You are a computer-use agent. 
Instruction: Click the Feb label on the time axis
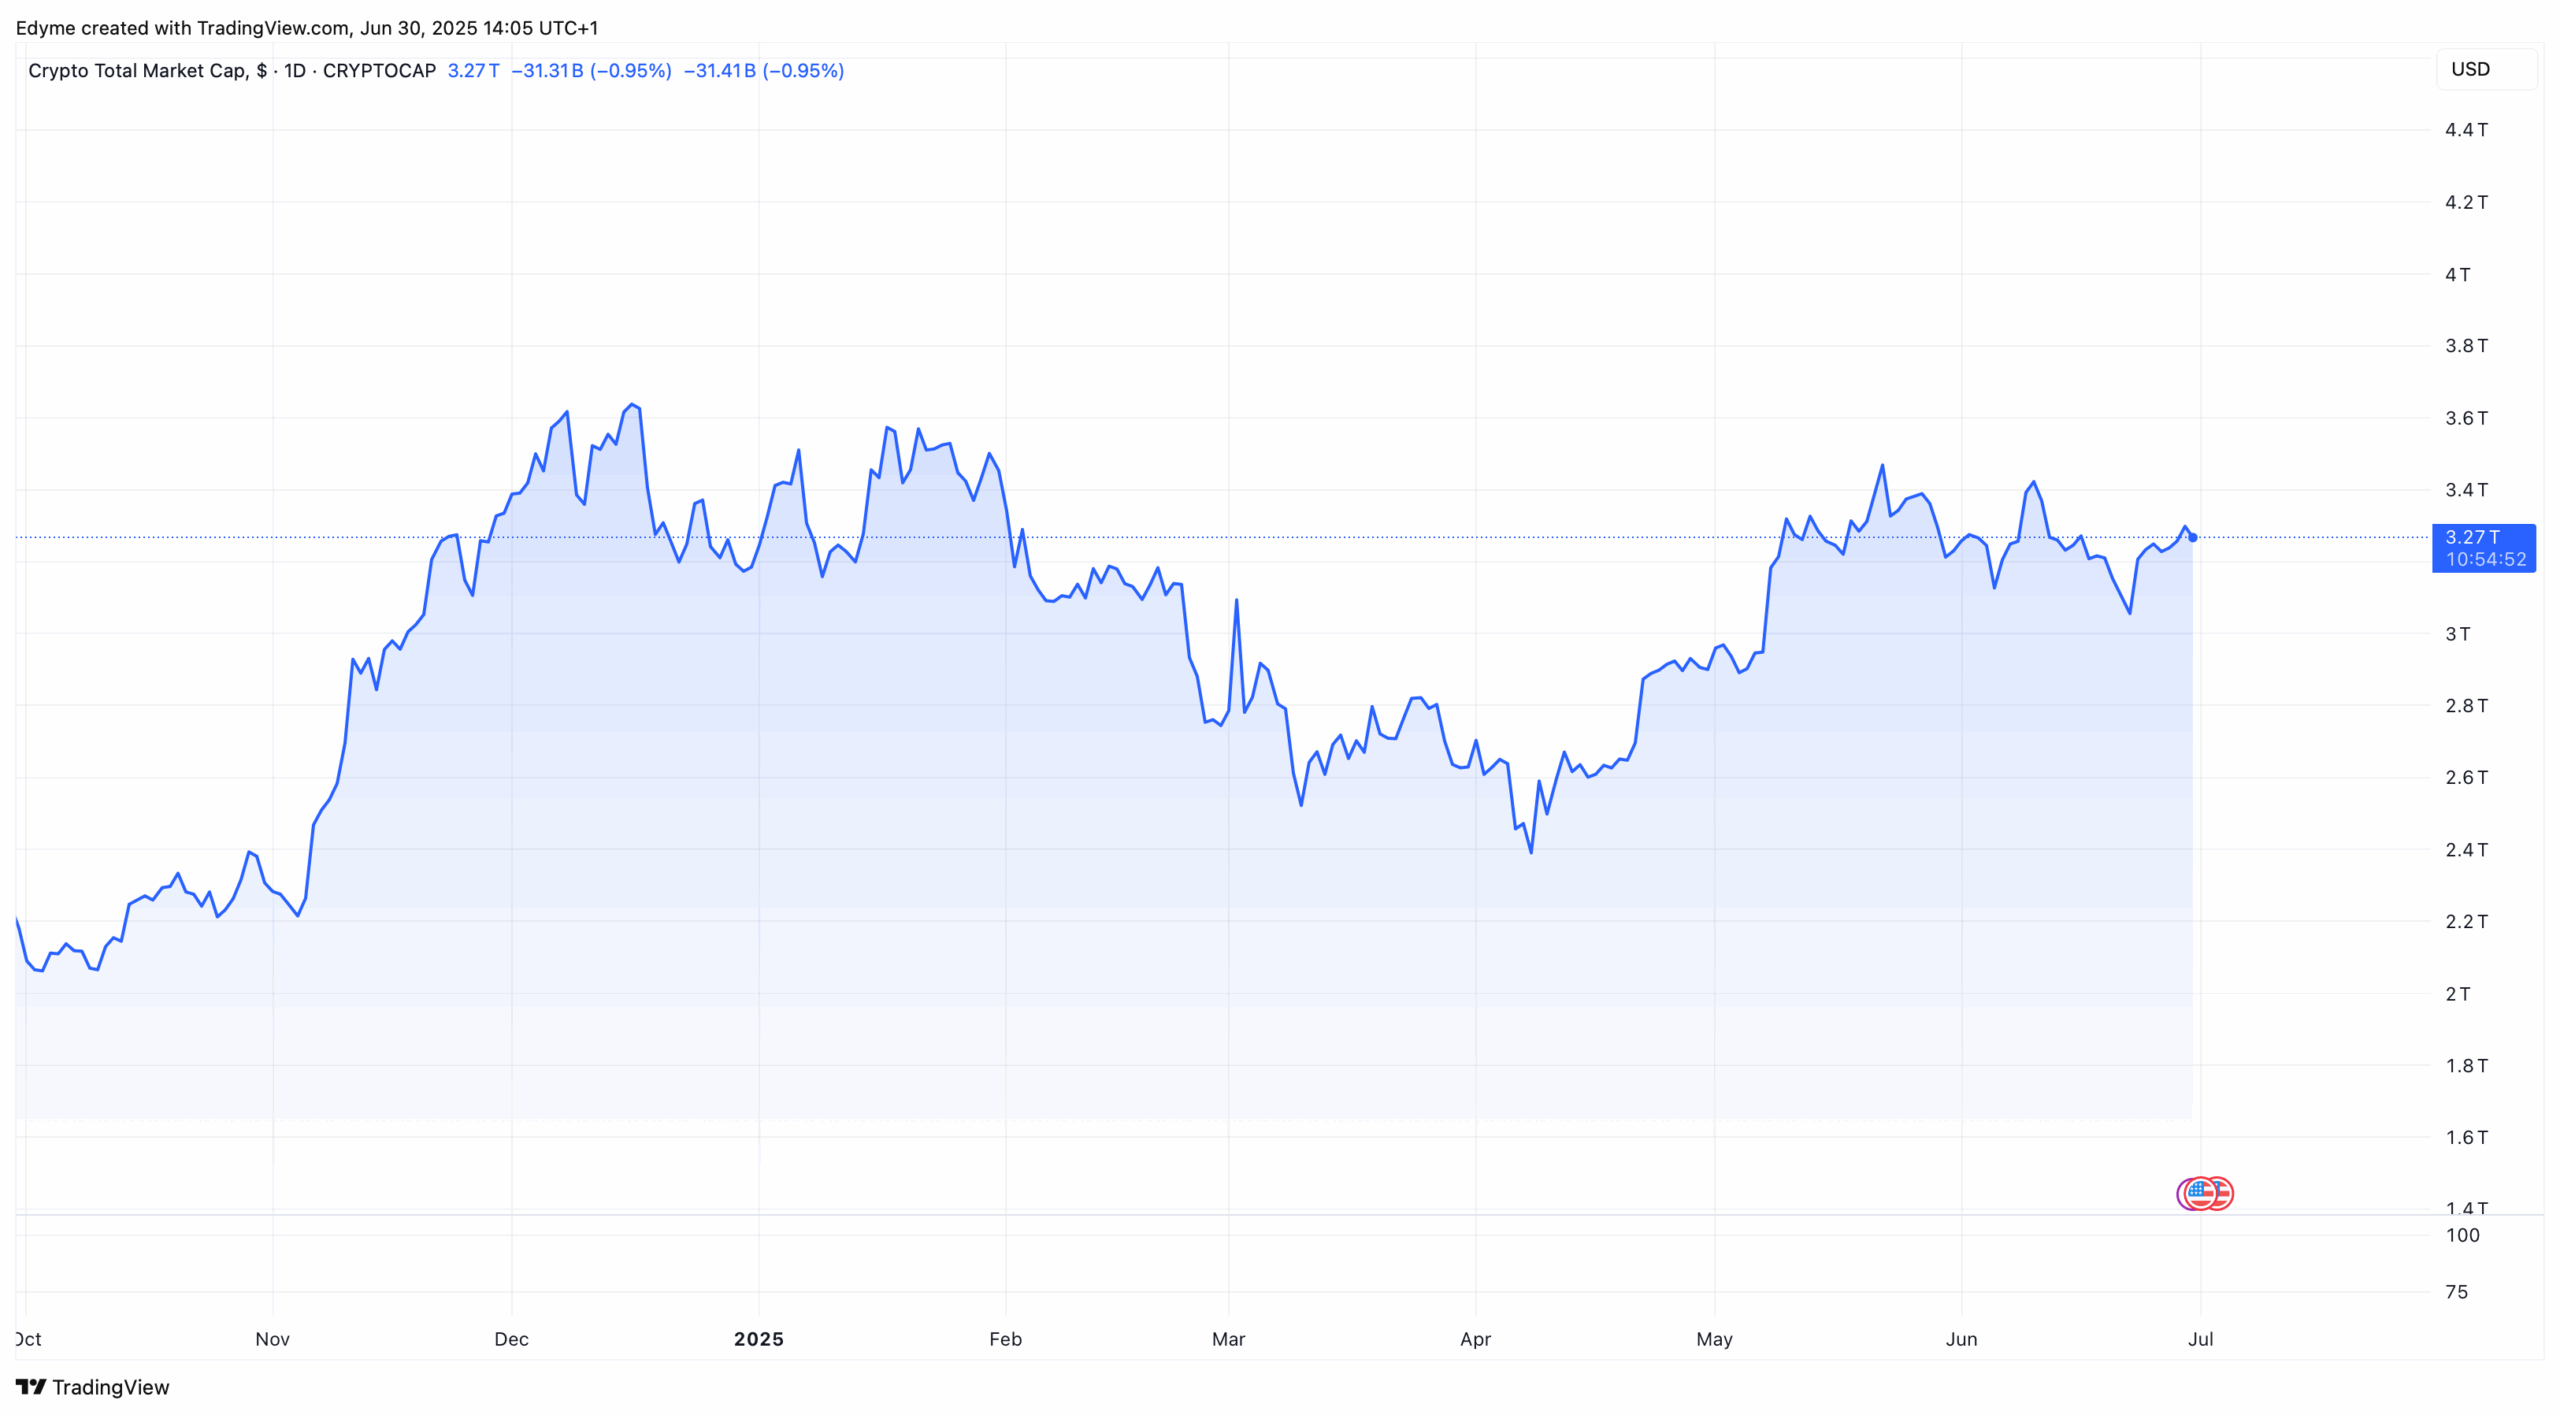pos(1005,1339)
